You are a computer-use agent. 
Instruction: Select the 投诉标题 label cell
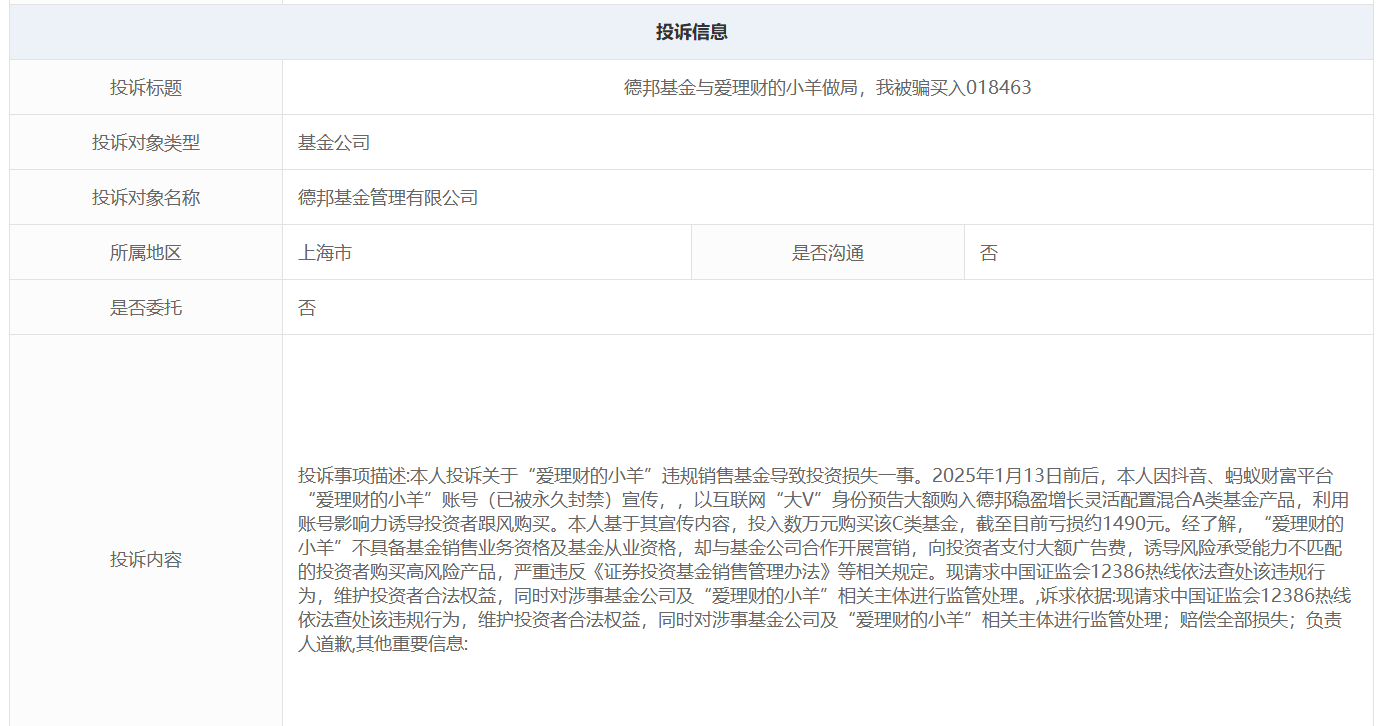(x=146, y=88)
